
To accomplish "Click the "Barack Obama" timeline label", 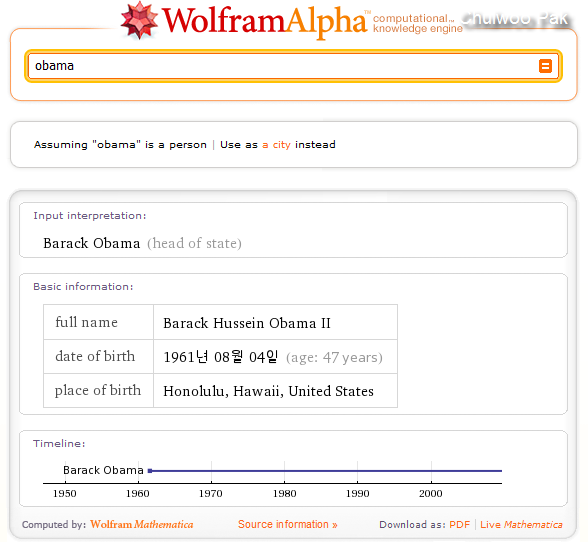I will [103, 470].
